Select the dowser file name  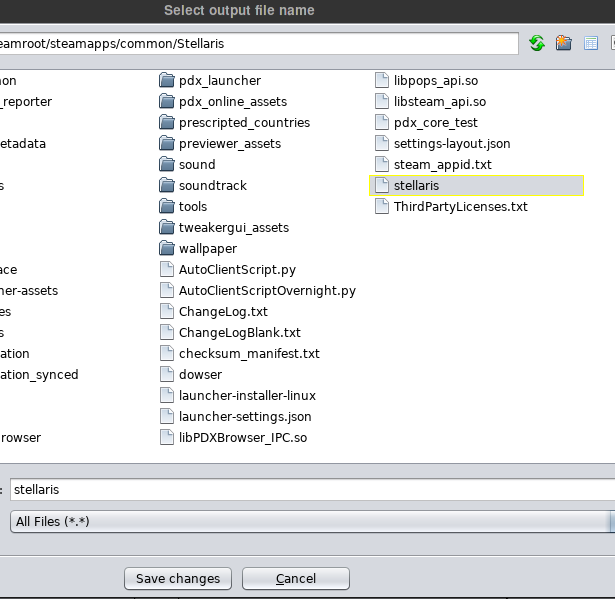click(x=200, y=374)
